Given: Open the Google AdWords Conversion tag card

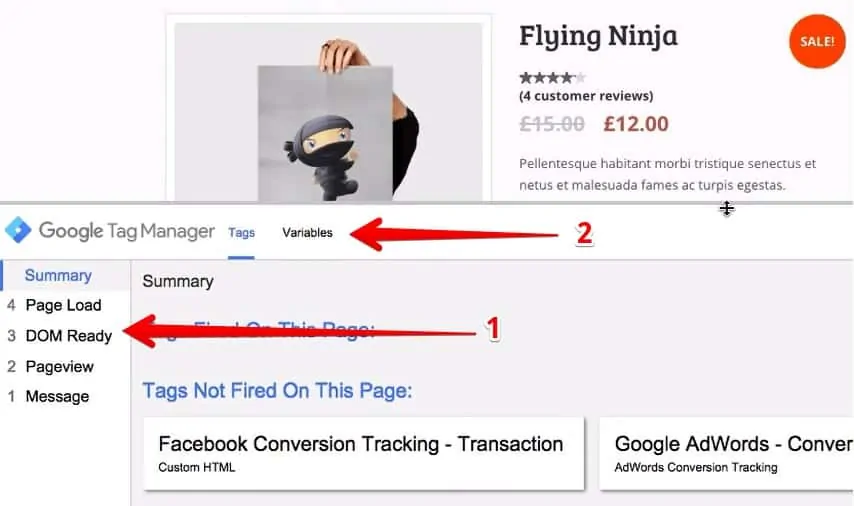Looking at the screenshot, I should tap(726, 453).
